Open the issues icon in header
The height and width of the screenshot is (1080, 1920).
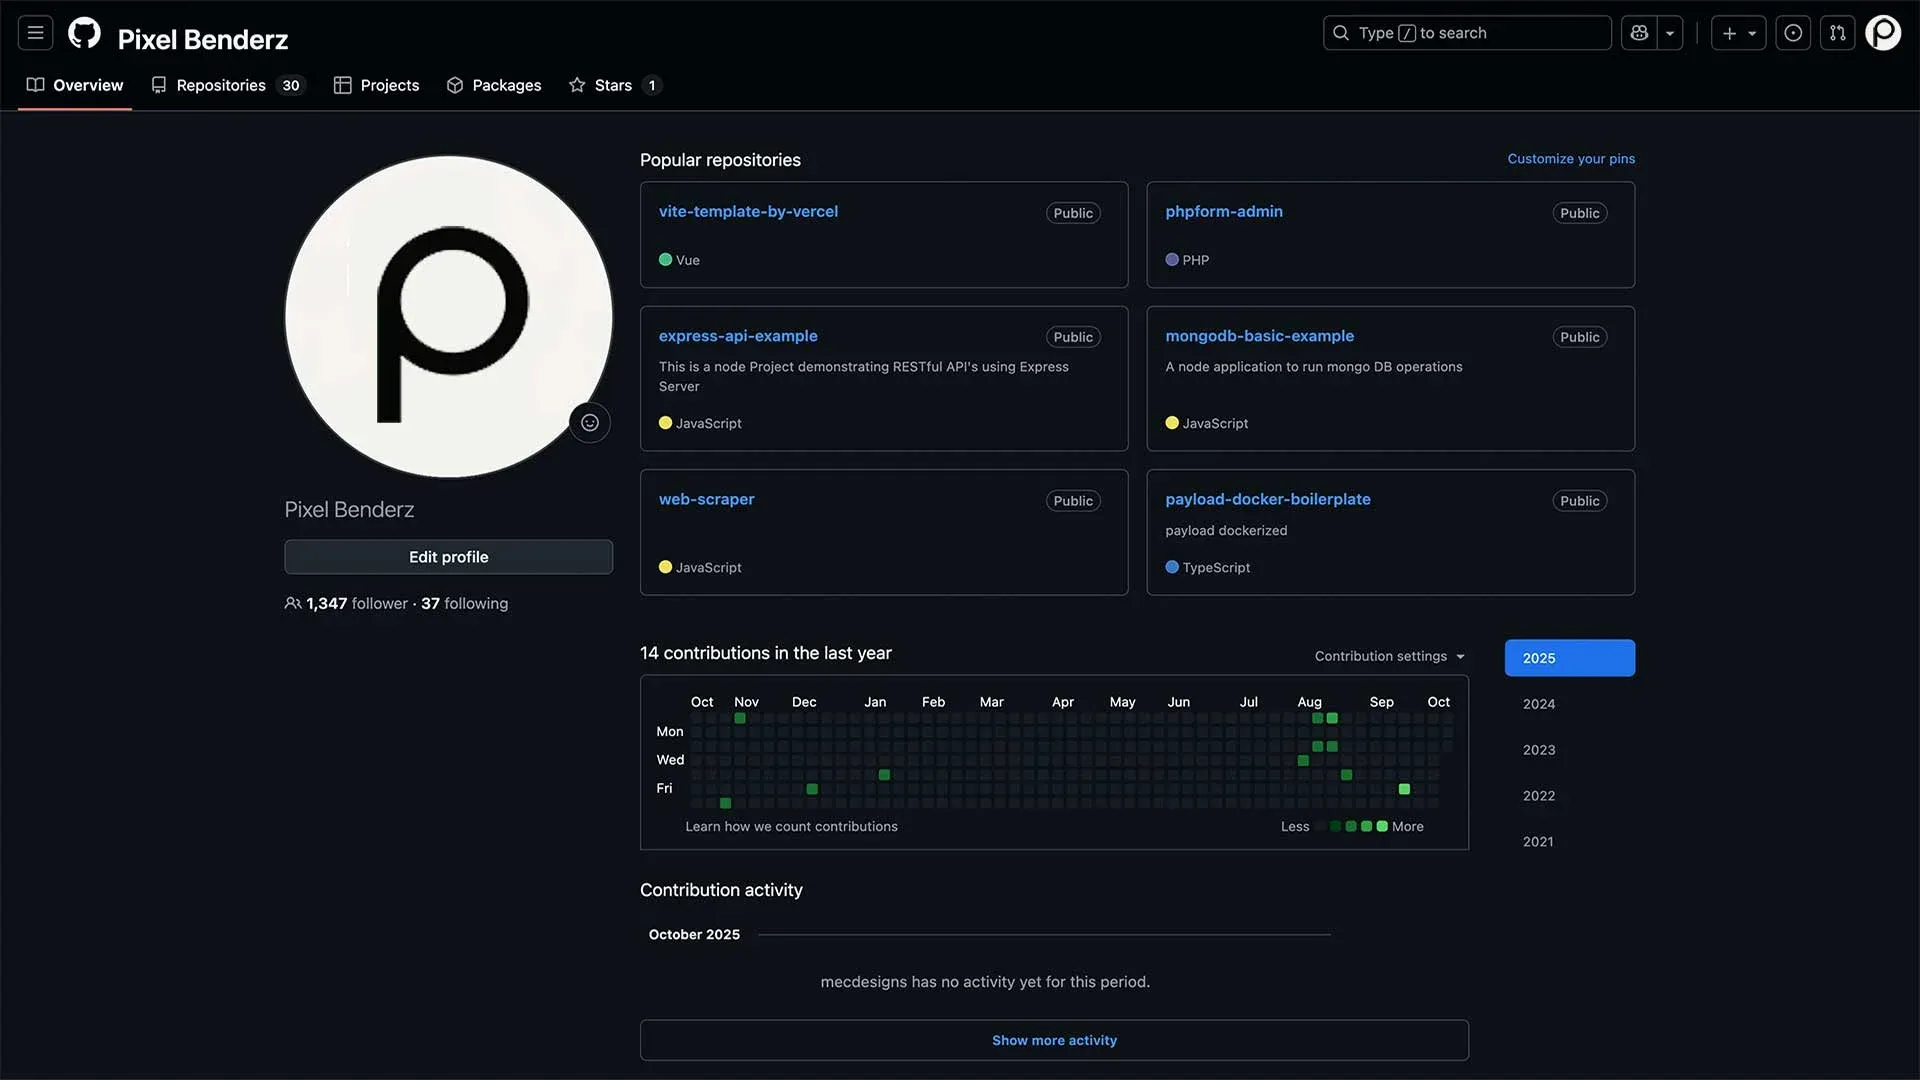[x=1793, y=33]
